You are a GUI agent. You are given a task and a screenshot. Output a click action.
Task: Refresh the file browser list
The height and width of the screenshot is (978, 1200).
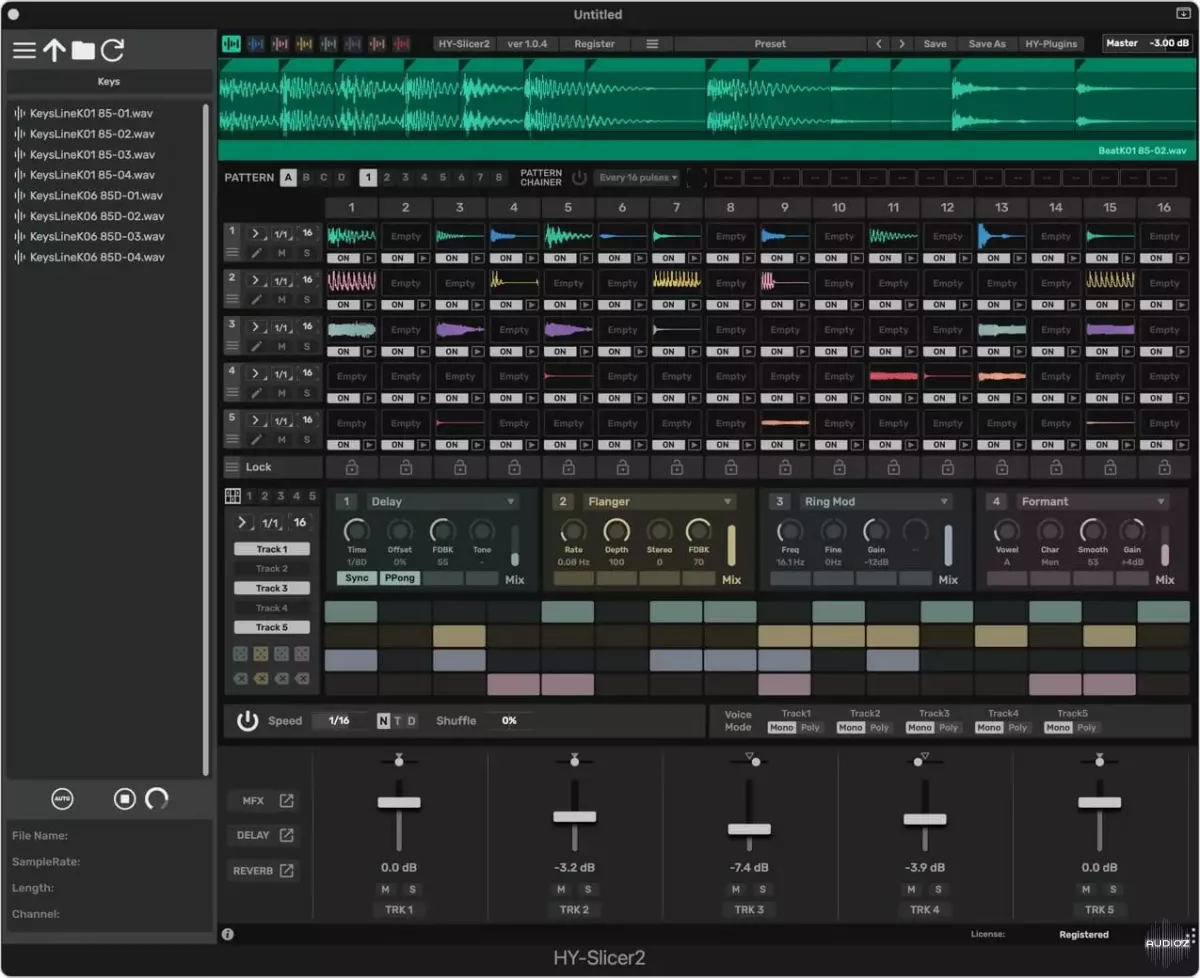(x=112, y=49)
